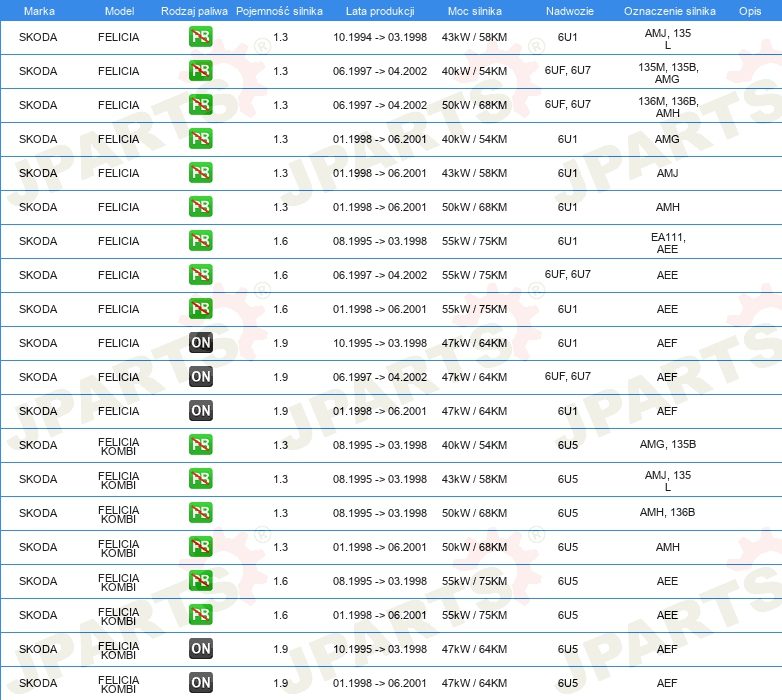Select the '10.1994 -> 03.1998' production years cell
782x700 pixels.
point(380,37)
